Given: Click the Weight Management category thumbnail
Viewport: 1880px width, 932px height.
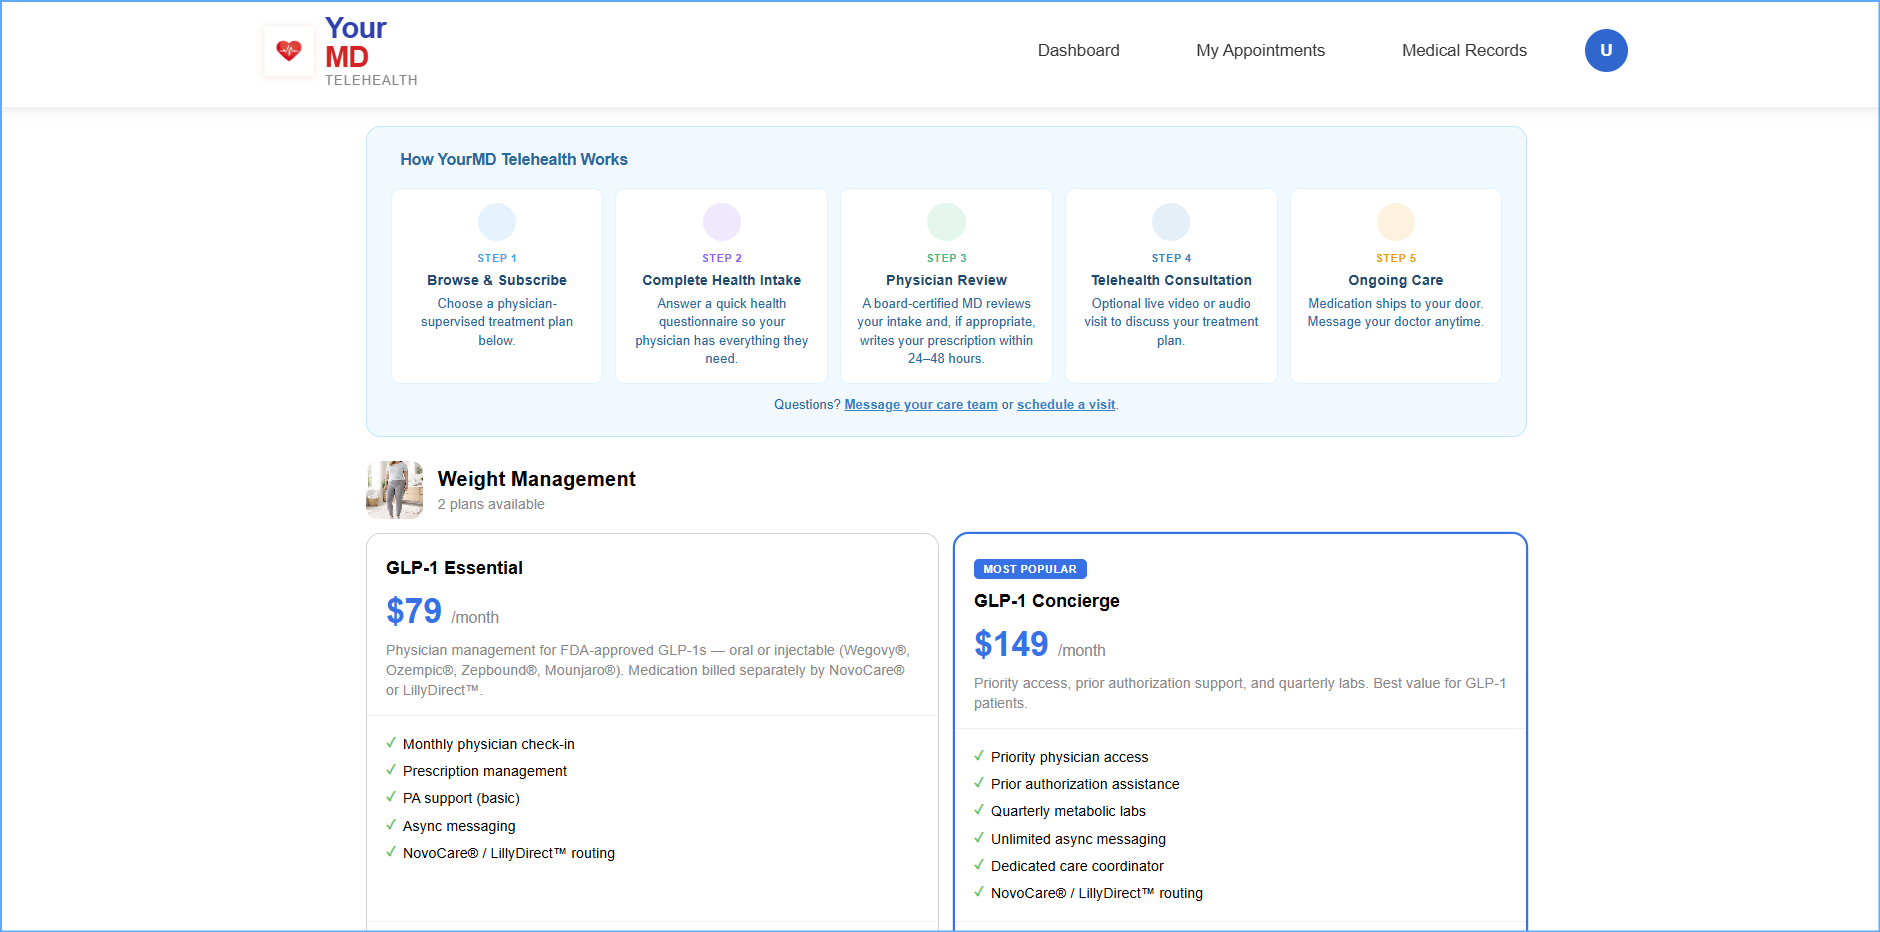Looking at the screenshot, I should 395,490.
